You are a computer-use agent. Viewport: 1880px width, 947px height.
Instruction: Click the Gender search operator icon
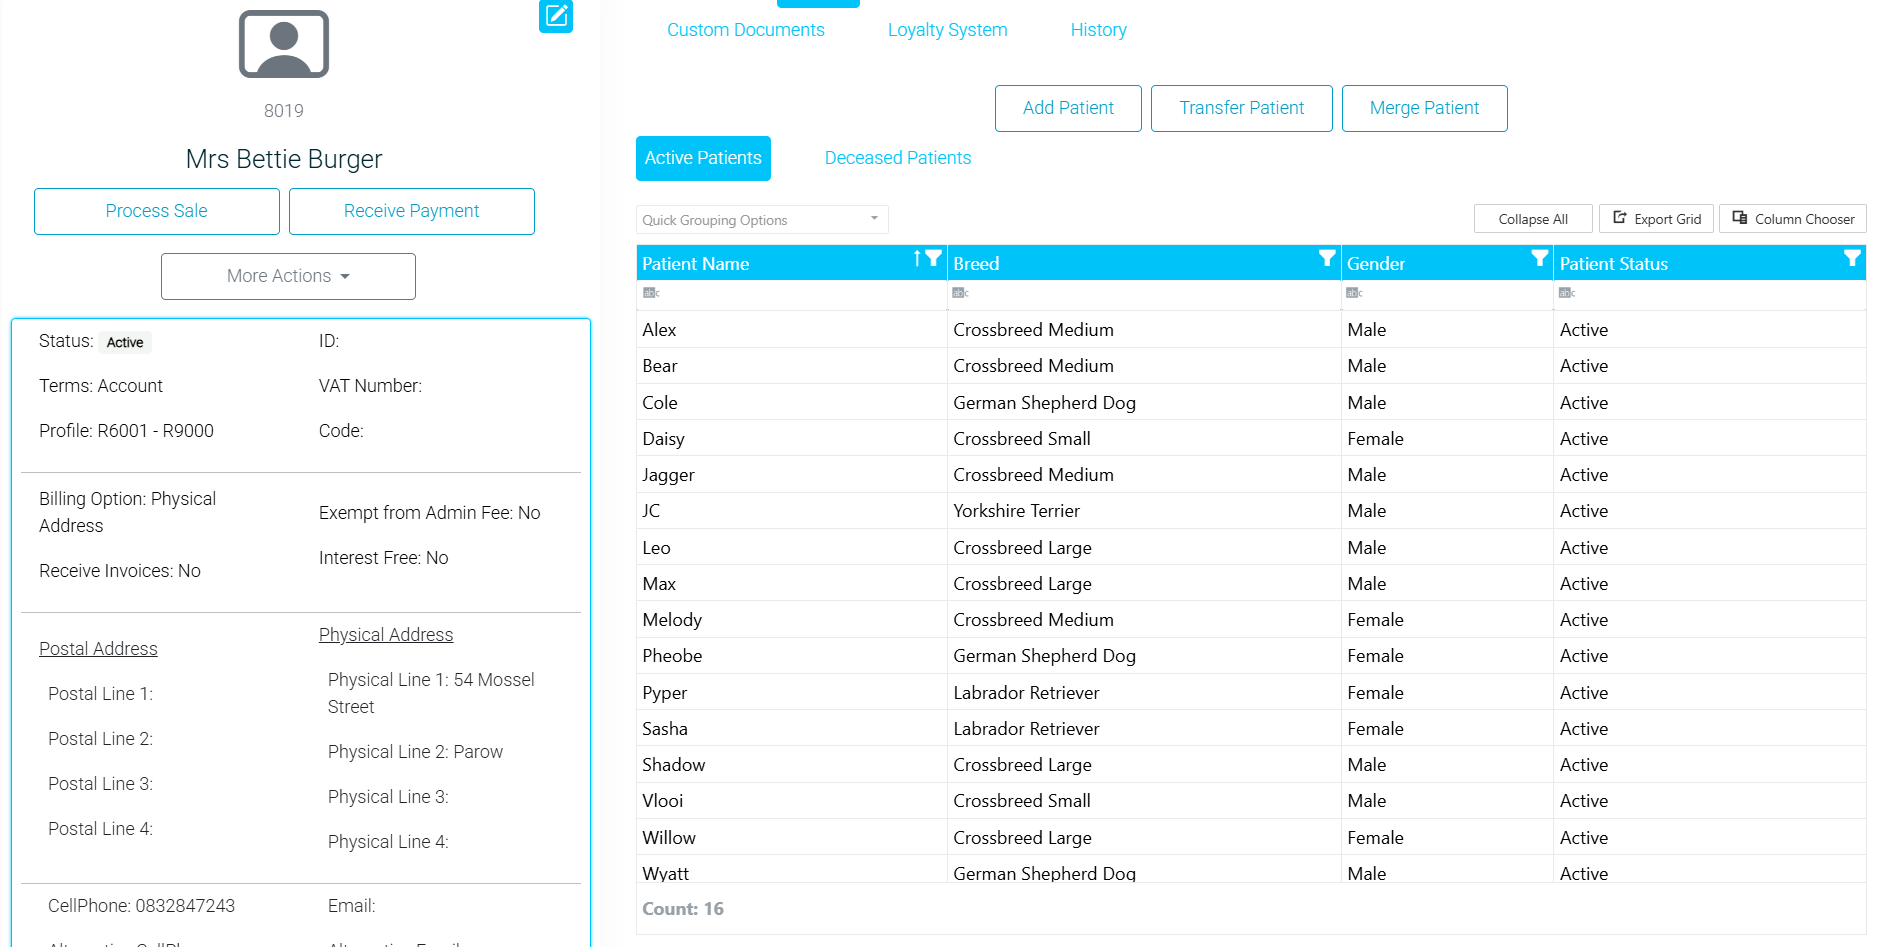1354,293
